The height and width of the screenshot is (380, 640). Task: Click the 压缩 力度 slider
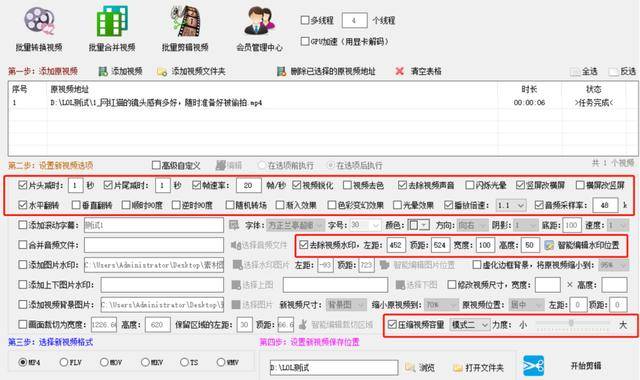click(573, 323)
